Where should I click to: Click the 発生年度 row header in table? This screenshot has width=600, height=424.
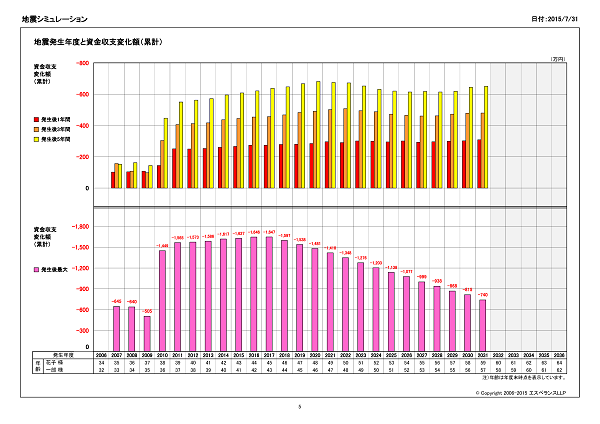pos(64,354)
